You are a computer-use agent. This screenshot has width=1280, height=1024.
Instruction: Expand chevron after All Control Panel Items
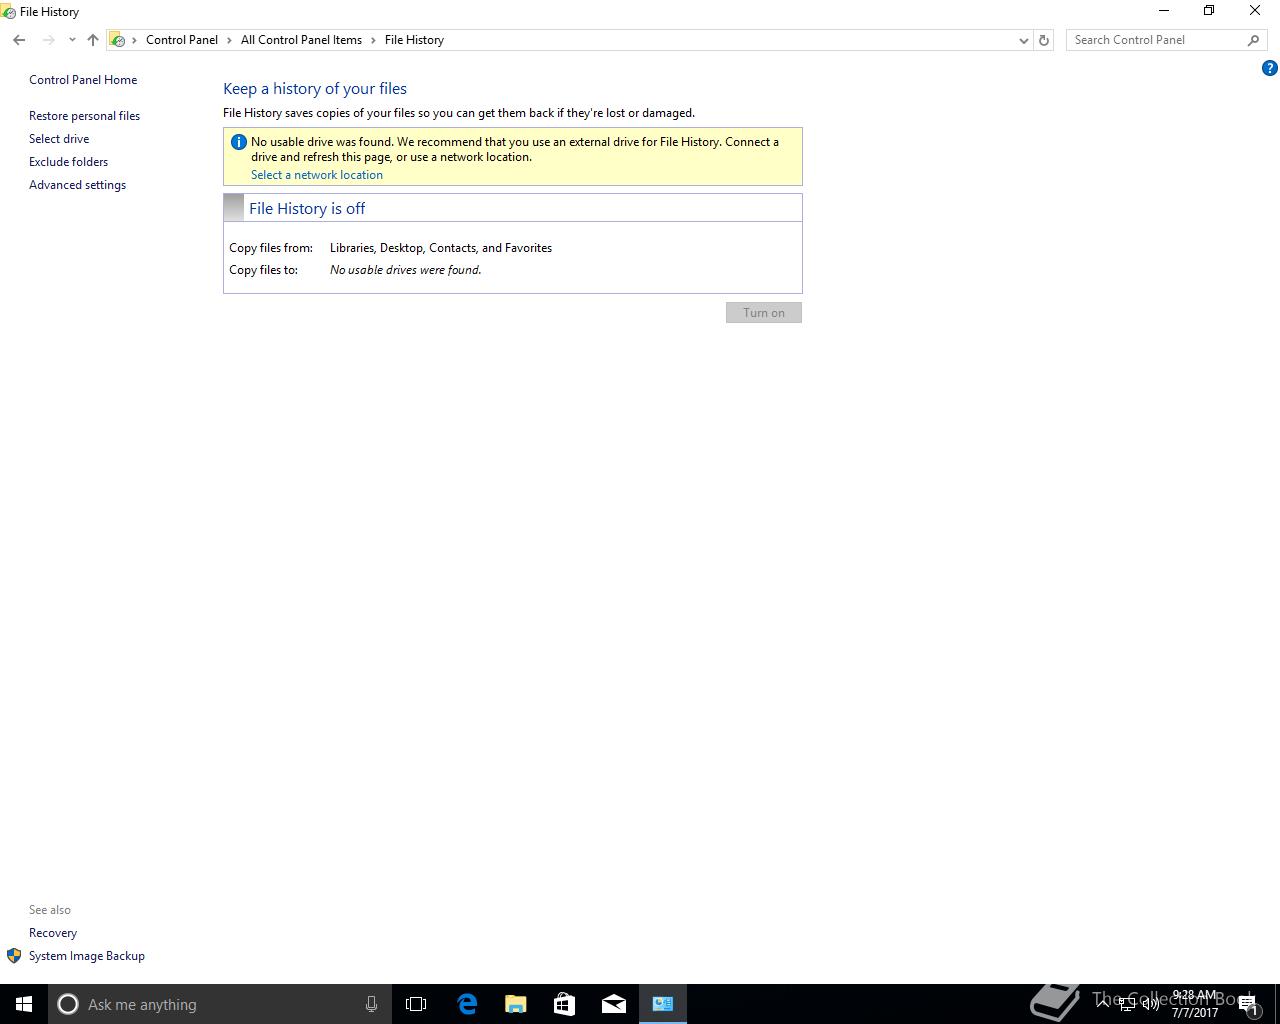373,40
